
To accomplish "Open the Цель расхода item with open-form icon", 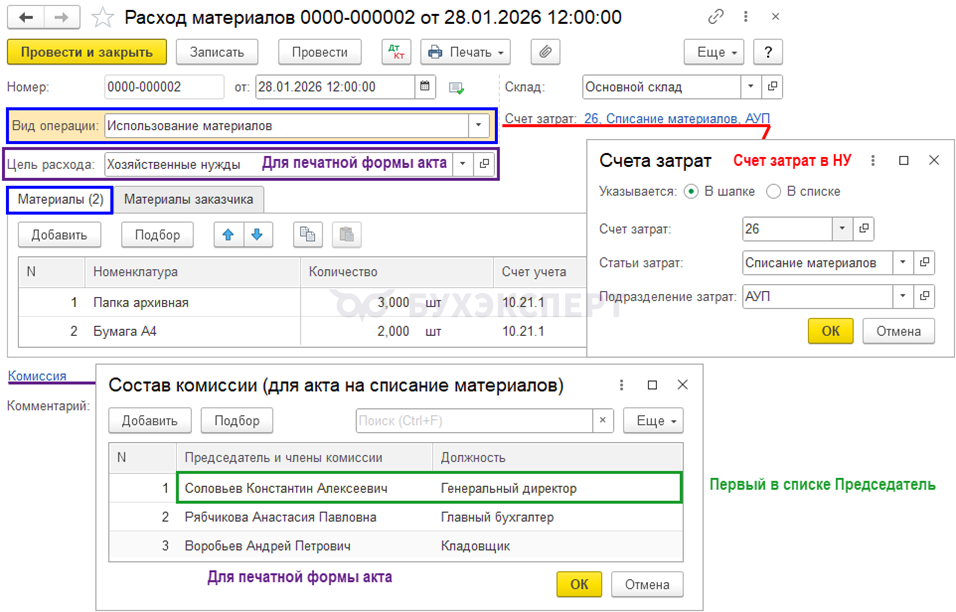I will pos(484,163).
